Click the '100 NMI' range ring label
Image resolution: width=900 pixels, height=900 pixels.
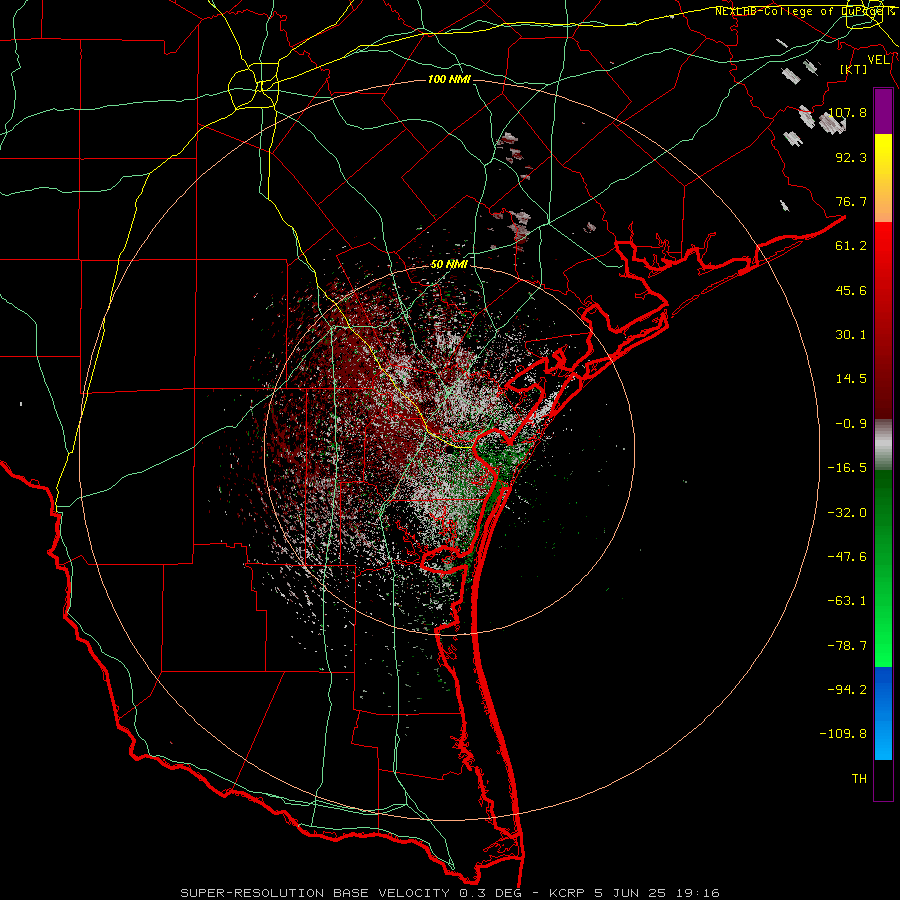449,79
